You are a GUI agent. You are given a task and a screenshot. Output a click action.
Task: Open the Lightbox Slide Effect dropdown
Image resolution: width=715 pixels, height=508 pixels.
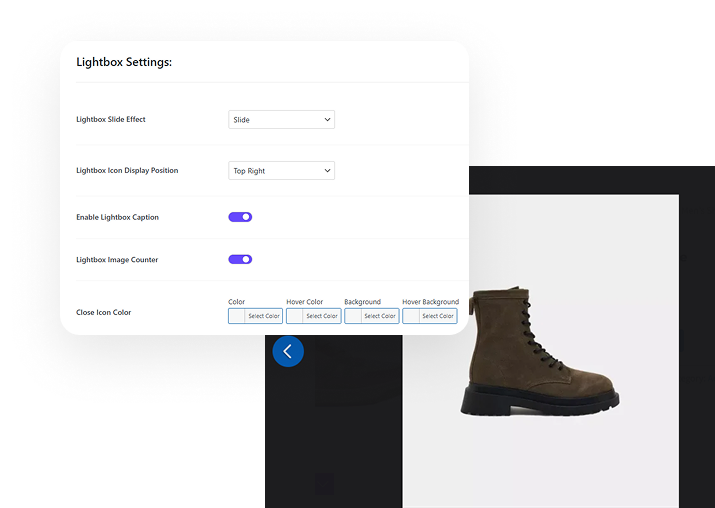(281, 120)
